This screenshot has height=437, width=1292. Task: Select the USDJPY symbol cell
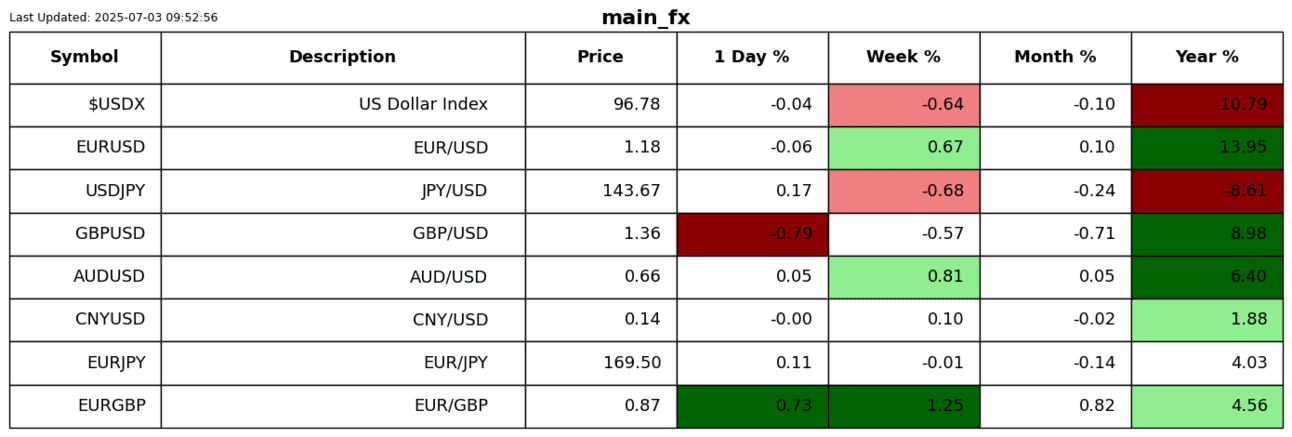point(85,191)
